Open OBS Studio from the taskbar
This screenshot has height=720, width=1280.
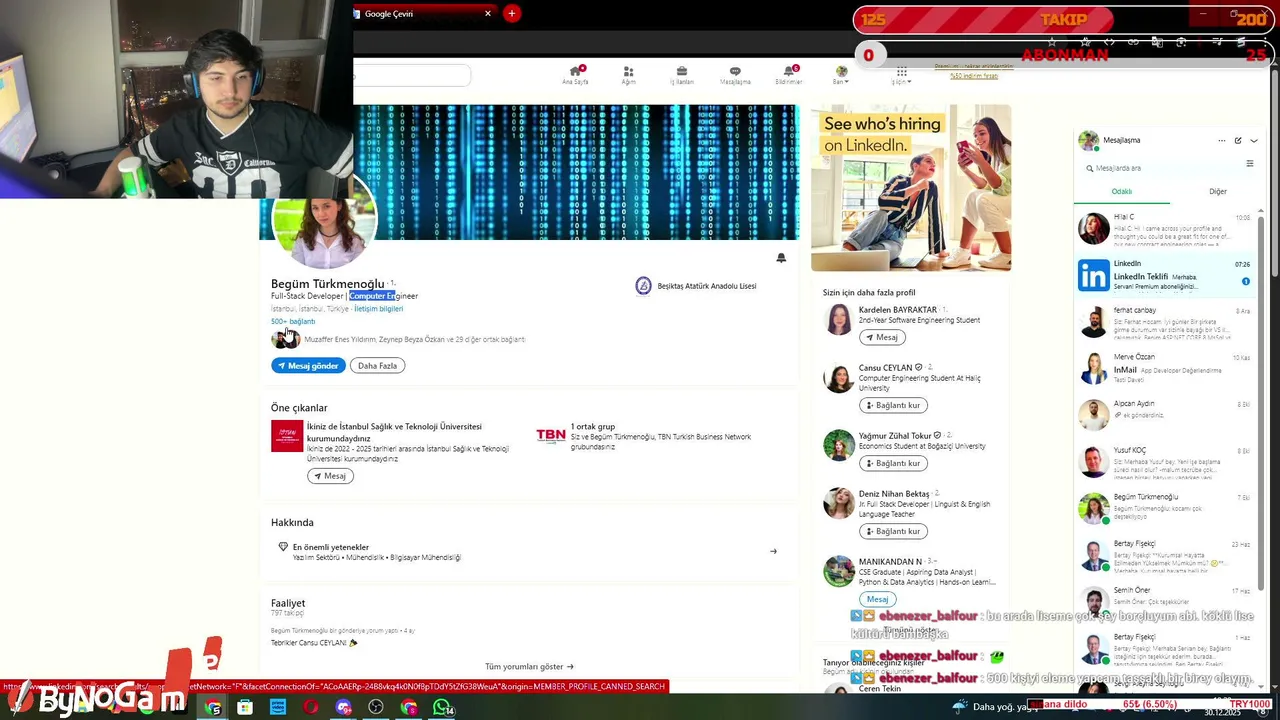376,708
